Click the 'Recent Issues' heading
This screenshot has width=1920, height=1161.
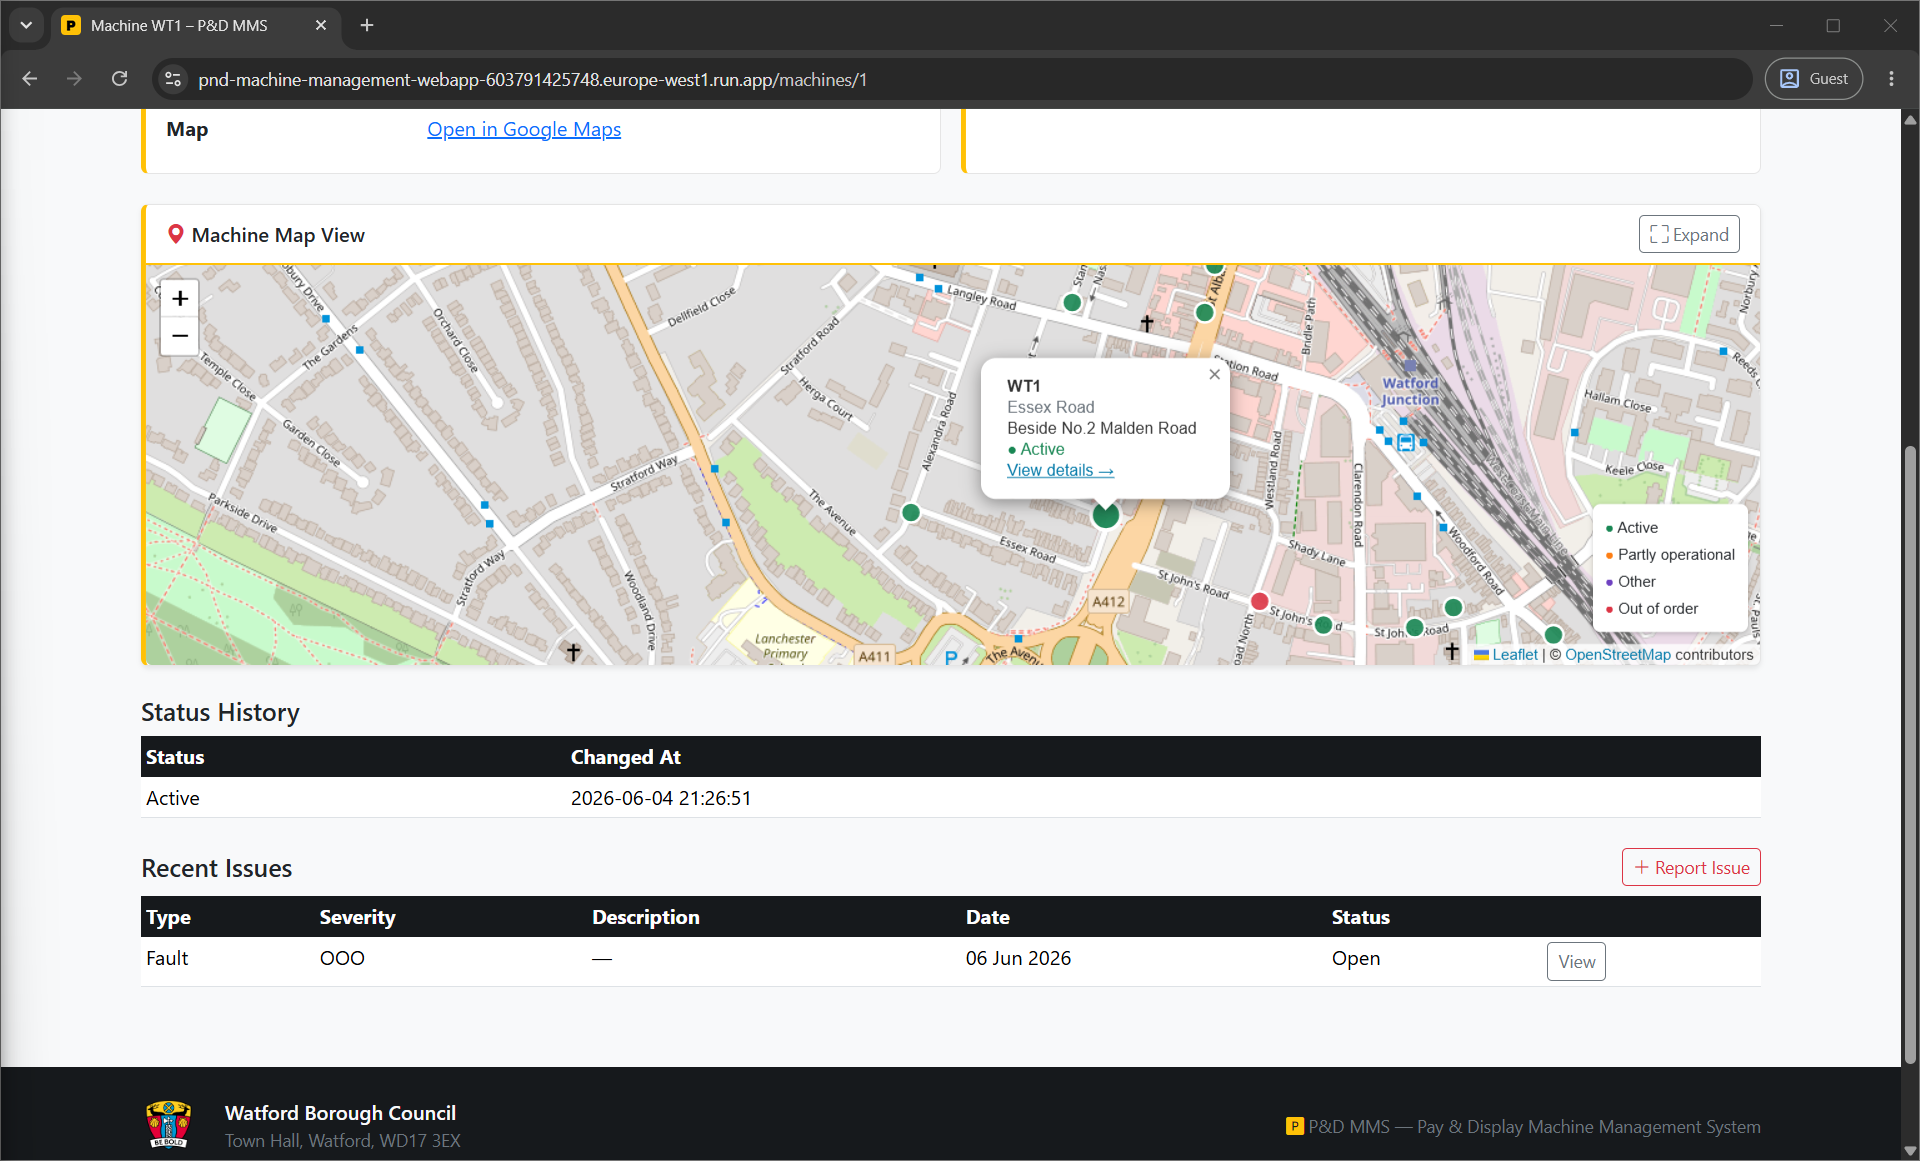click(217, 867)
